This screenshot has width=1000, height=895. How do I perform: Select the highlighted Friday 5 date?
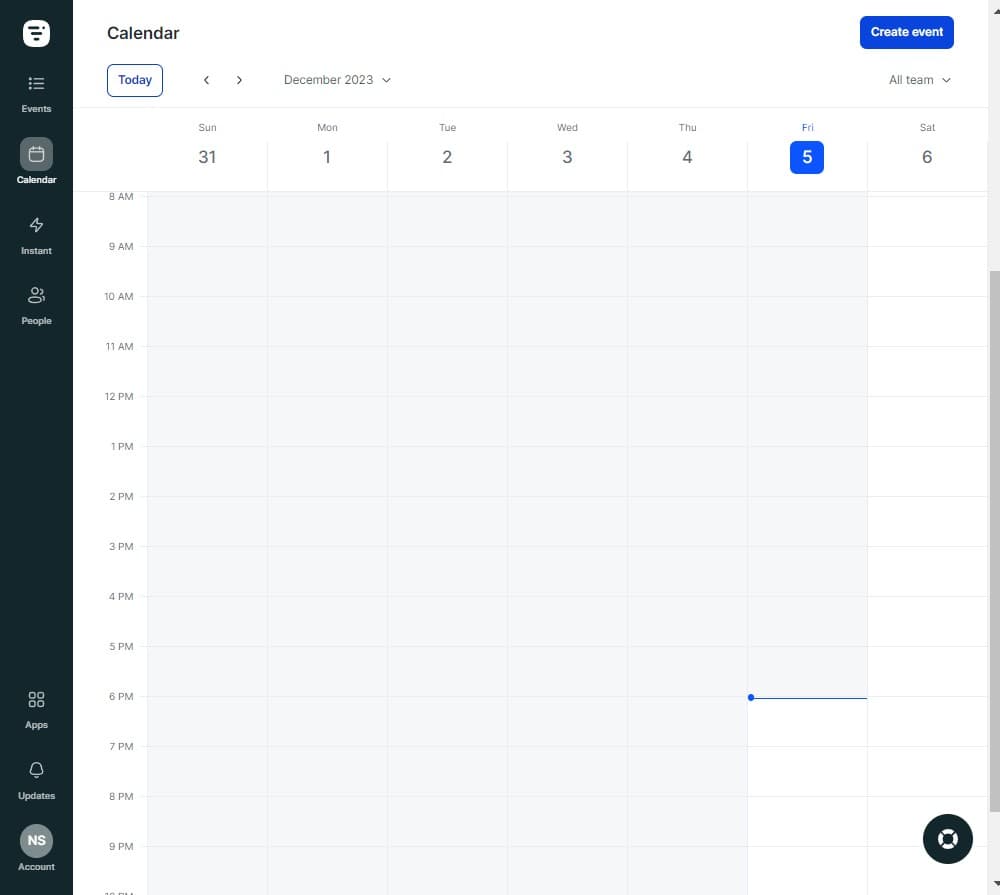(807, 157)
